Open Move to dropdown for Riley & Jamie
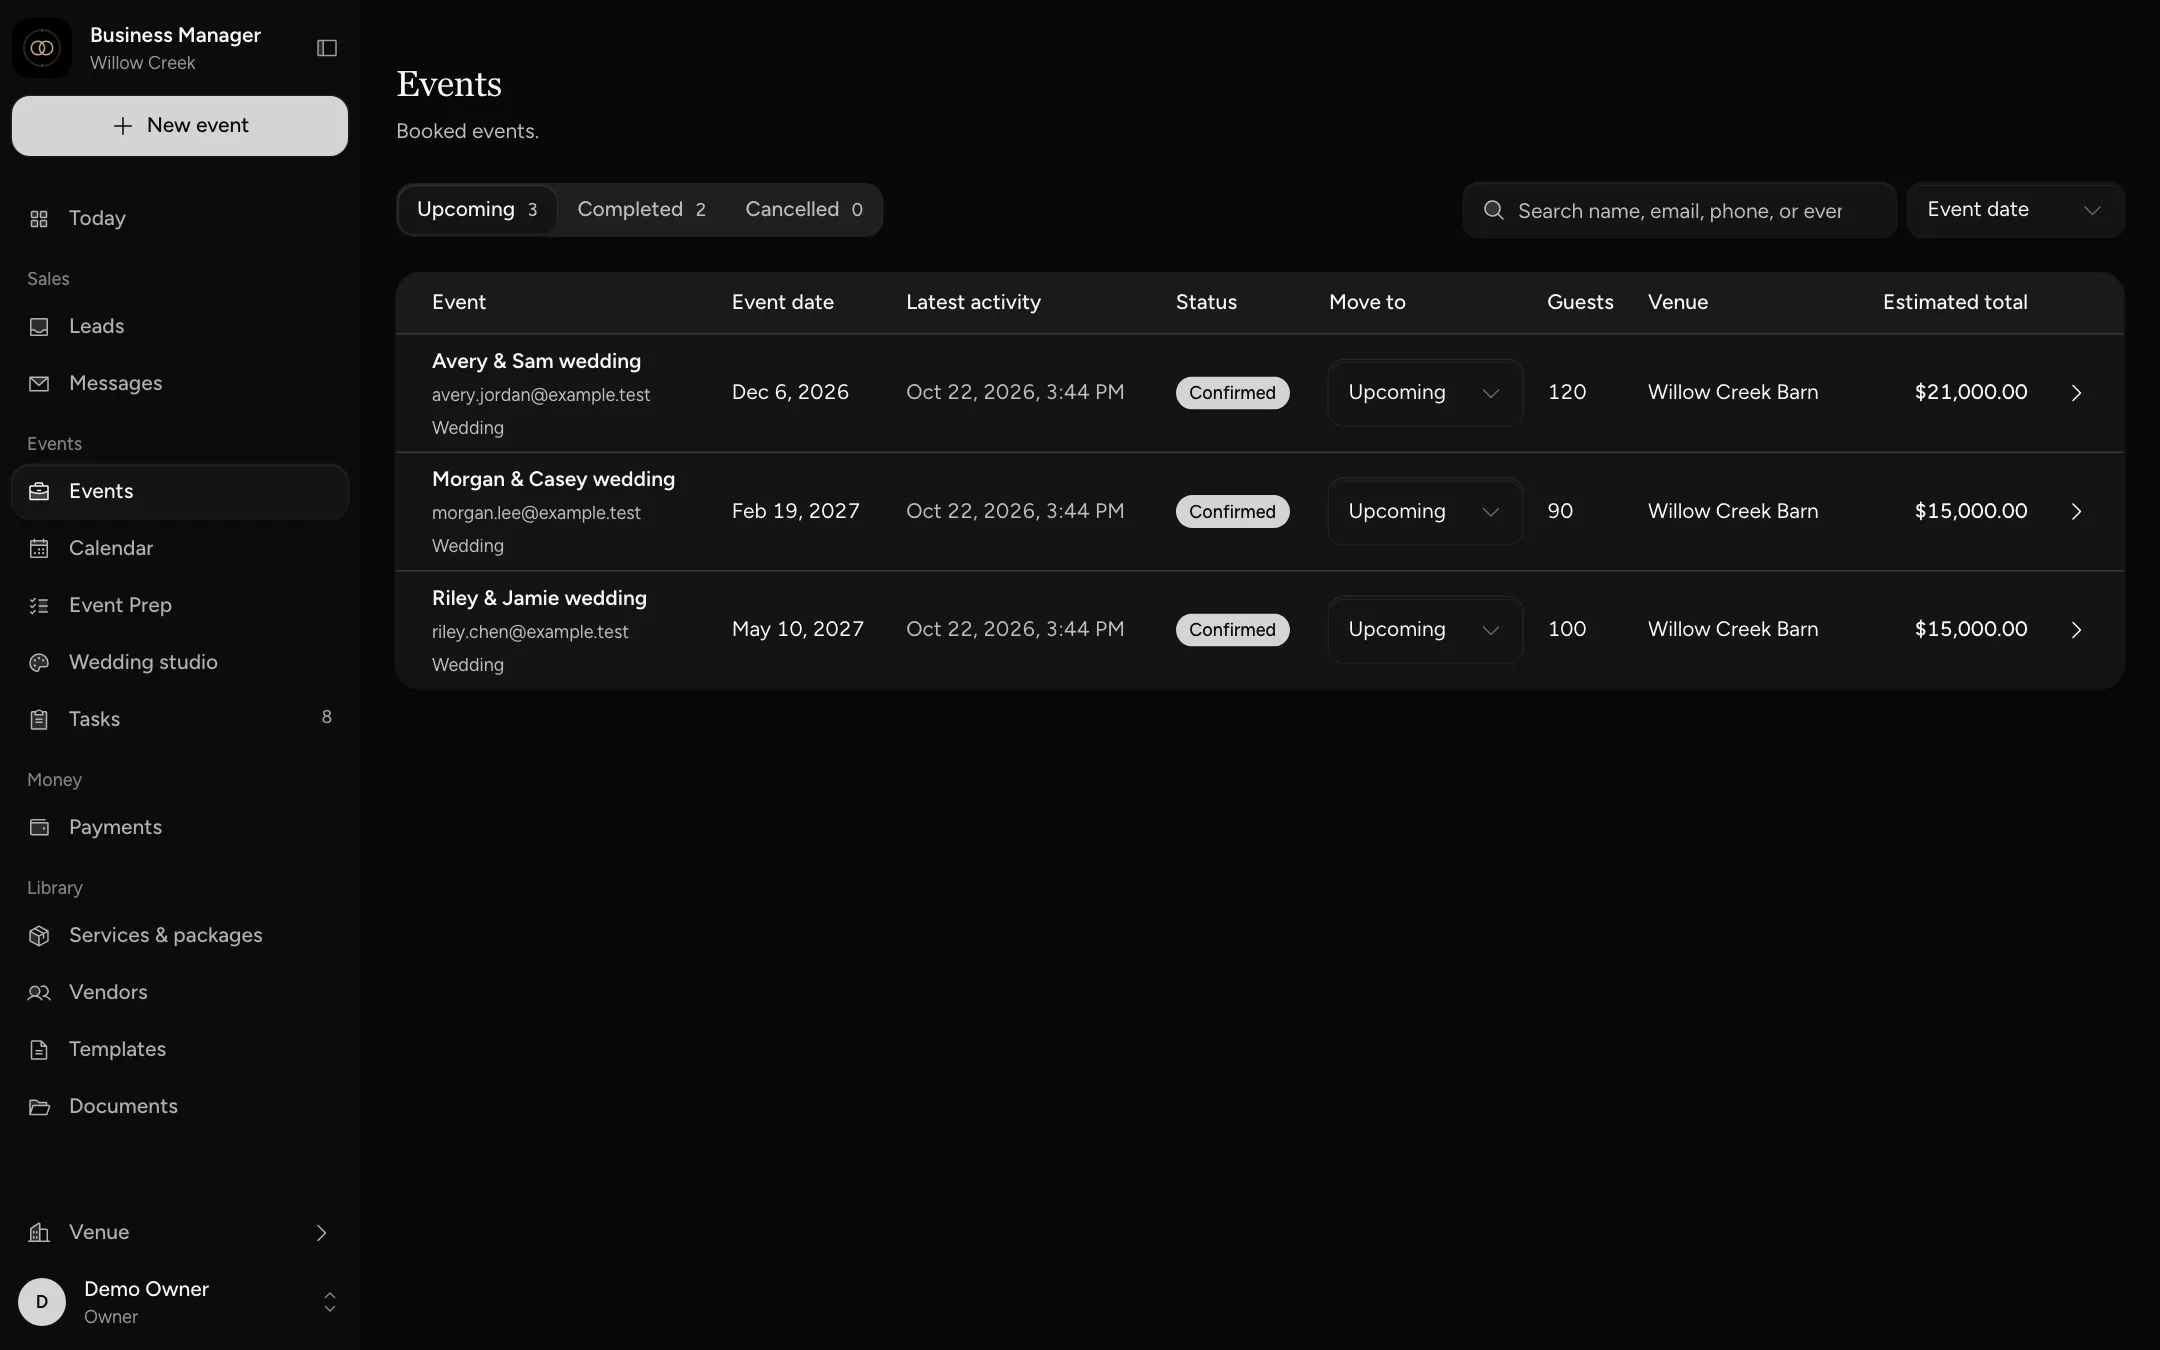 (x=1425, y=630)
